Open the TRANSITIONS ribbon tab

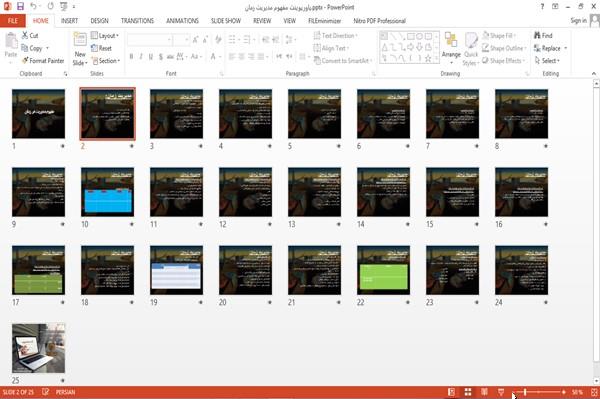[x=137, y=21]
